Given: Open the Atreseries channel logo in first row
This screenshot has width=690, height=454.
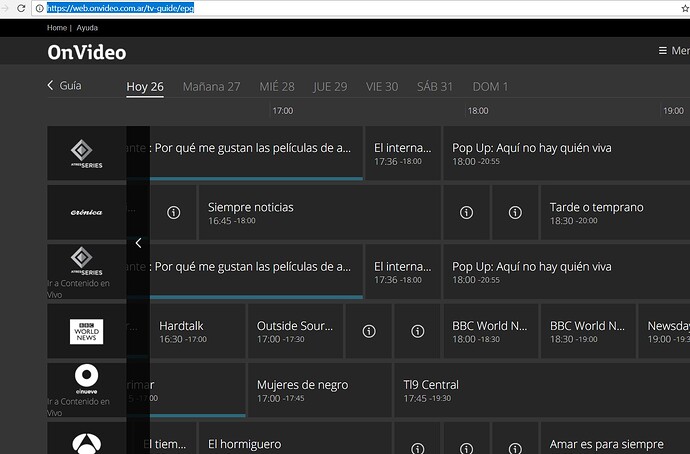Looking at the screenshot, I should coord(87,154).
